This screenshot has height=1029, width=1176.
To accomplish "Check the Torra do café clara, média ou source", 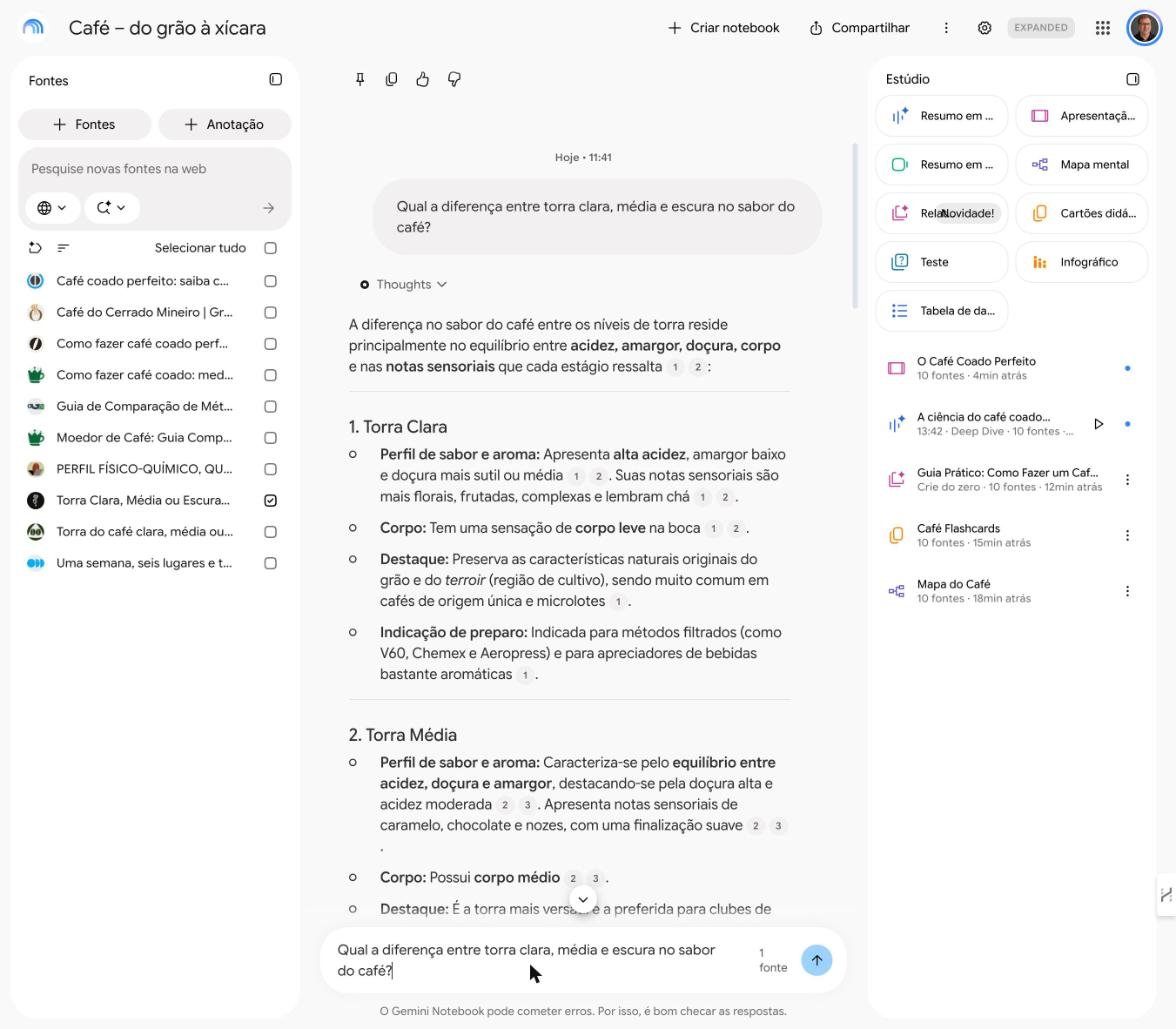I will tap(271, 532).
